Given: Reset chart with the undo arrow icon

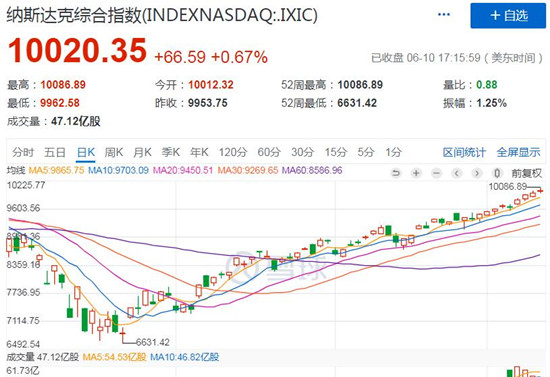Looking at the screenshot, I should [396, 173].
